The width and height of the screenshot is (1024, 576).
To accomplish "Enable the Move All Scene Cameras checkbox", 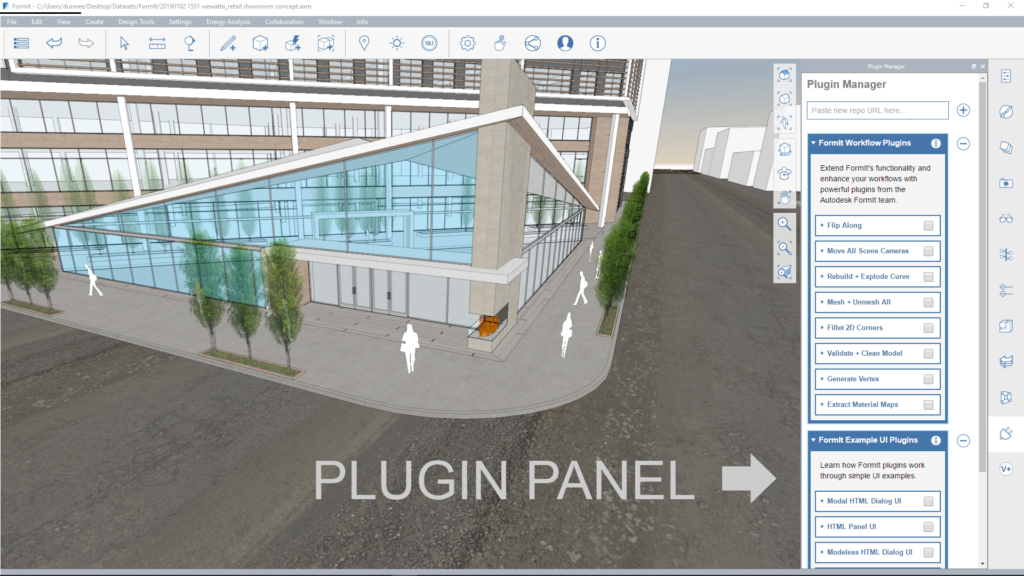I will click(928, 251).
